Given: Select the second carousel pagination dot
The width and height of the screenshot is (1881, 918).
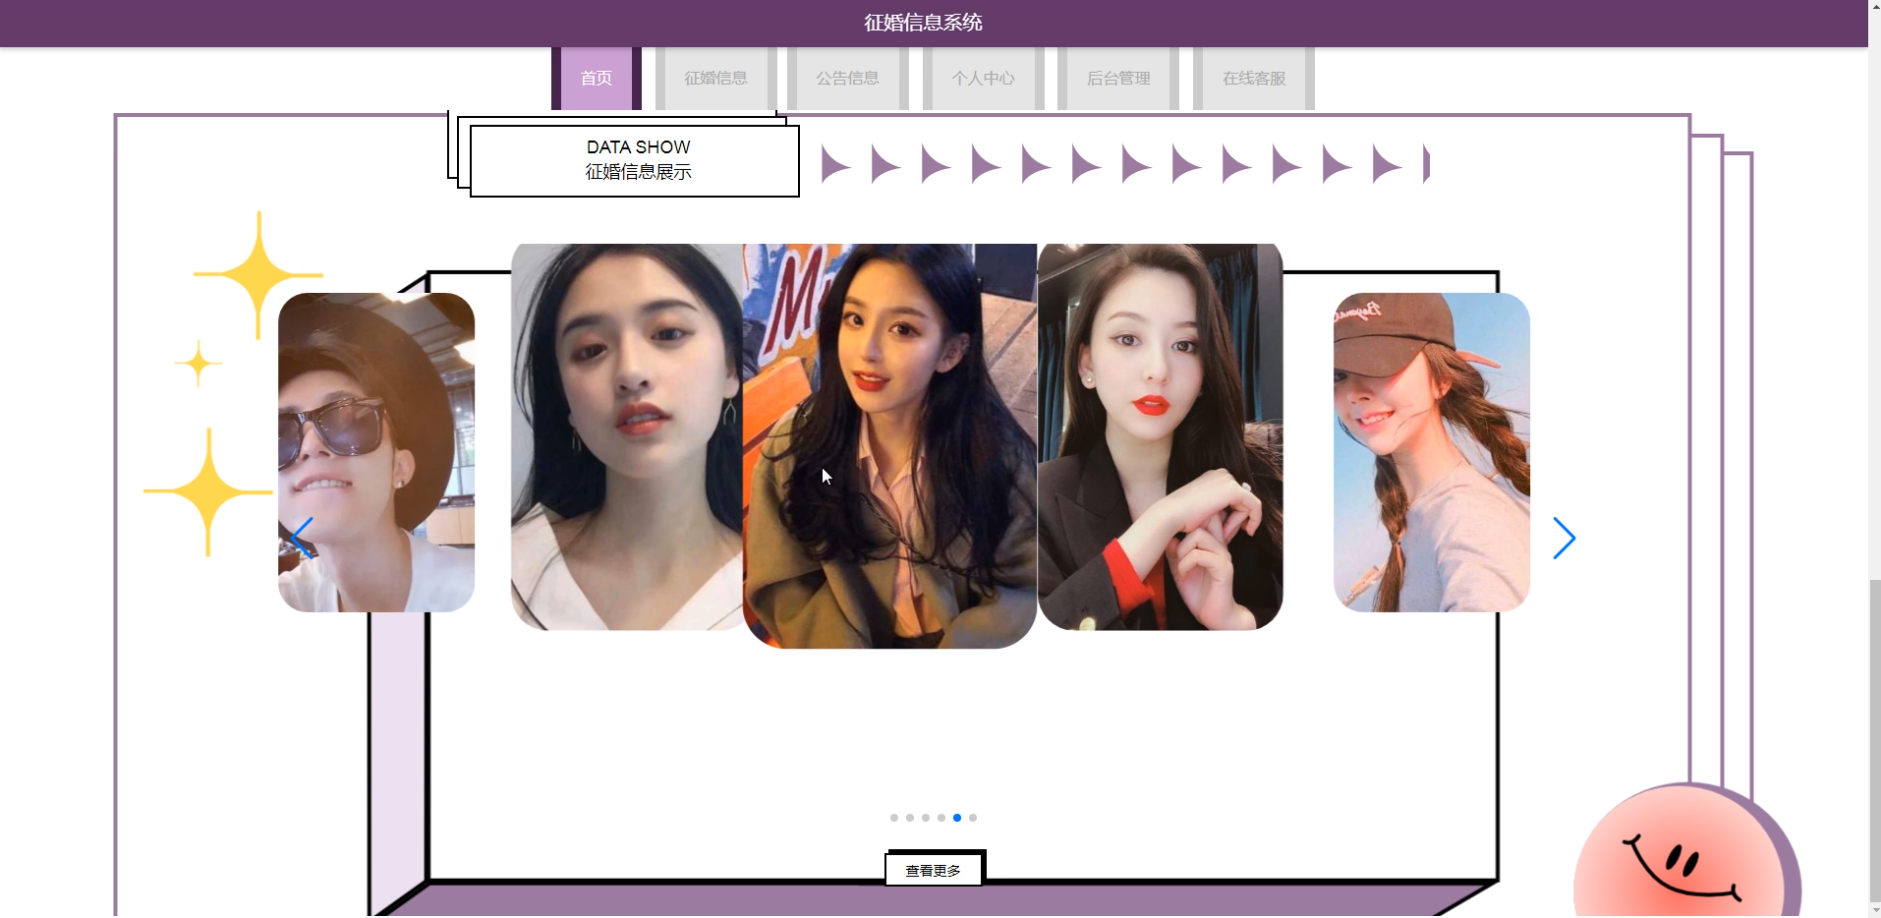Looking at the screenshot, I should pos(910,818).
